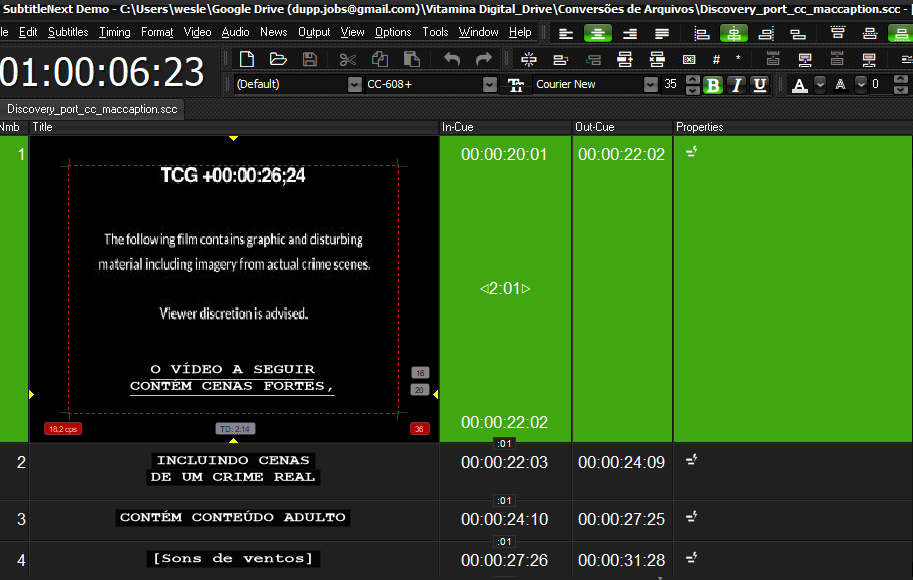This screenshot has height=580, width=913.
Task: Open the News menu
Action: (274, 32)
